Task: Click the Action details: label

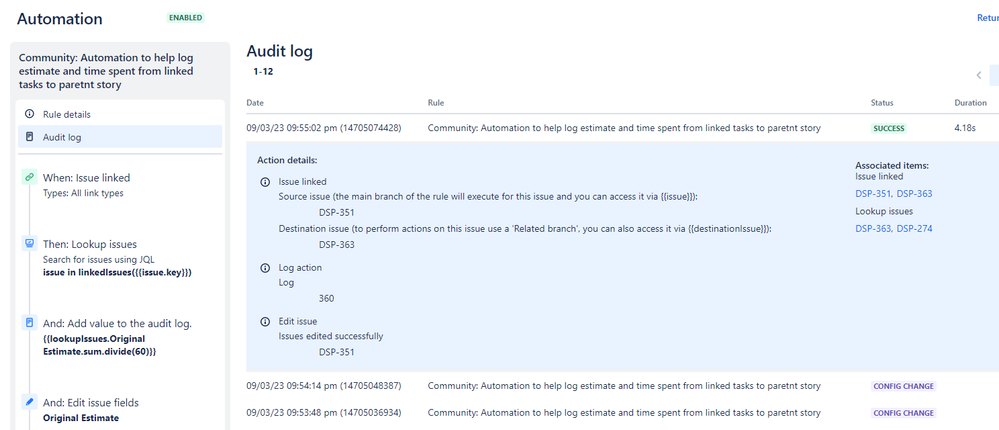Action: [x=287, y=159]
